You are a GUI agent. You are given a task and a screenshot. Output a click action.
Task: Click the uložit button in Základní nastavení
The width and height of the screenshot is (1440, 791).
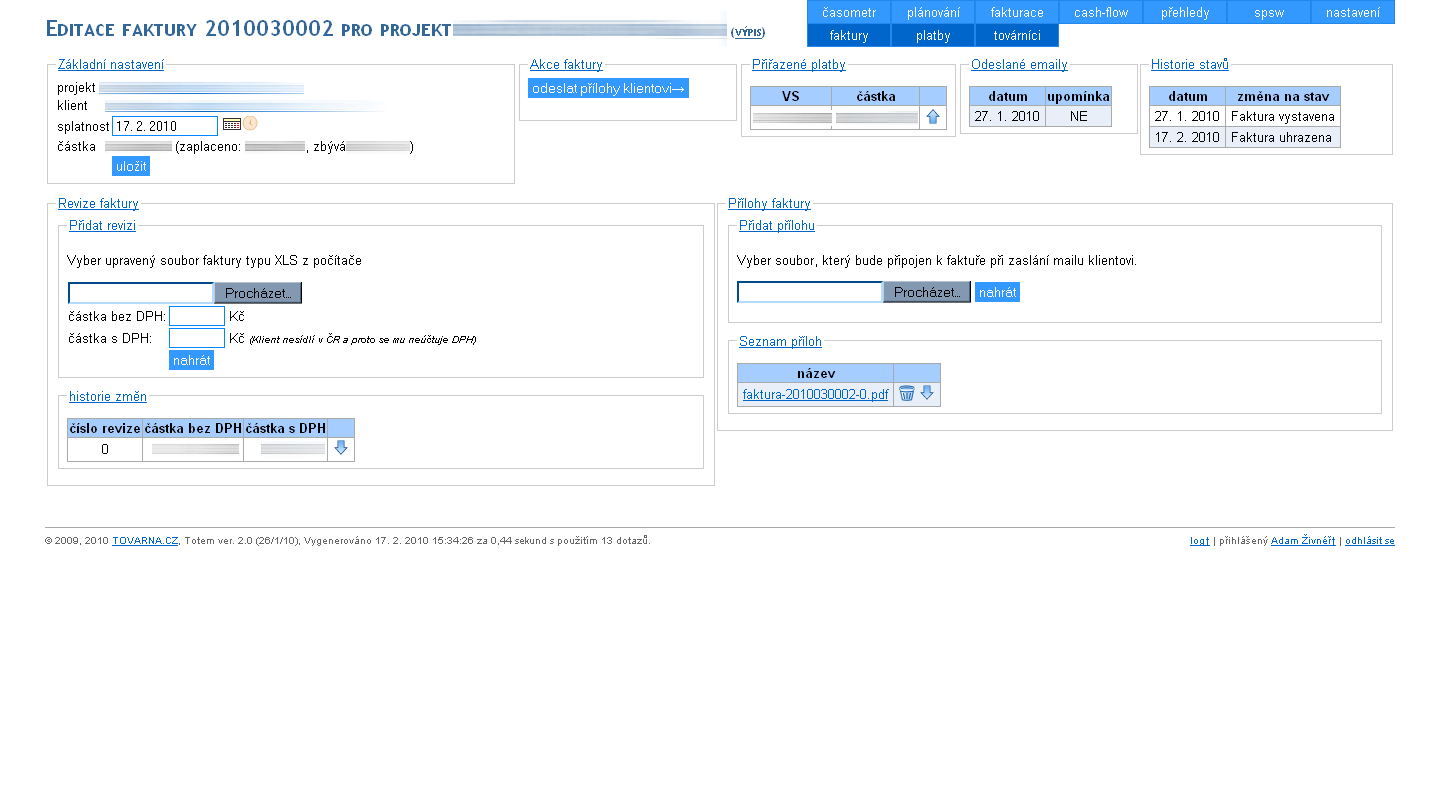[x=131, y=166]
